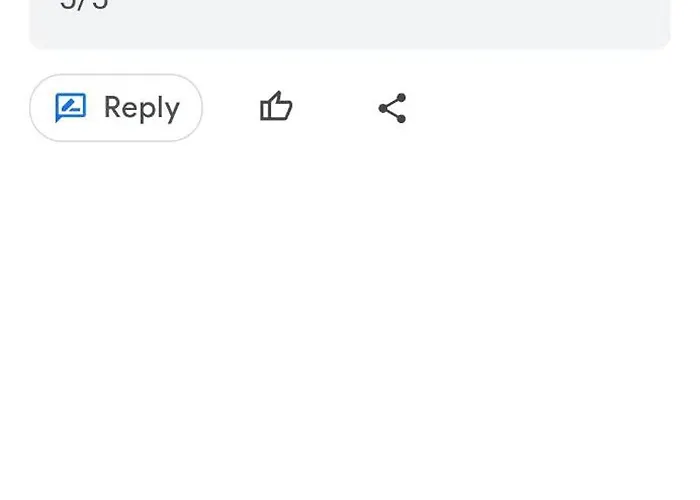Toggle the thumbs up like state
The height and width of the screenshot is (500, 700).
(x=276, y=107)
